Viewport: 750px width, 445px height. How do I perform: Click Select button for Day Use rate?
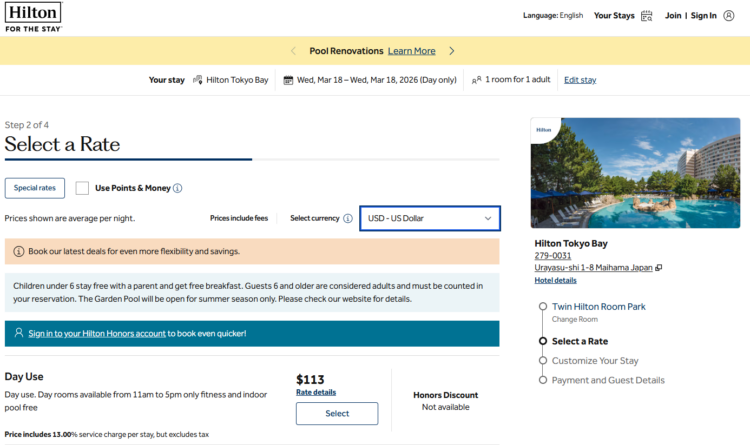click(337, 414)
